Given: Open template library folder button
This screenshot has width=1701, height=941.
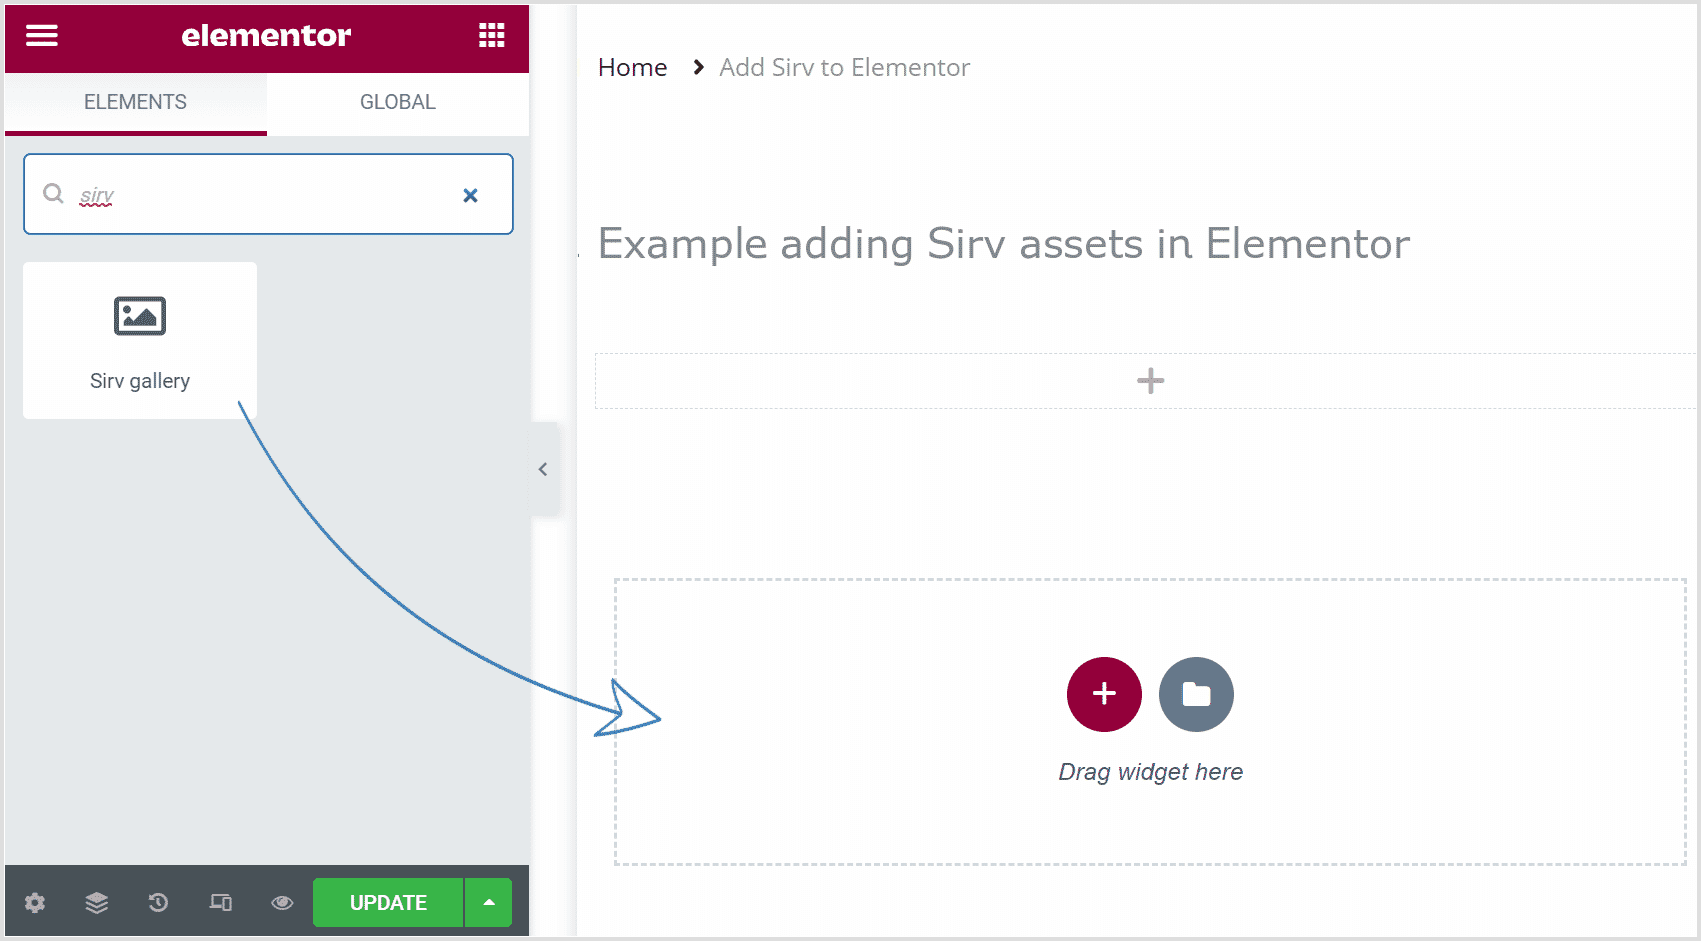Looking at the screenshot, I should [x=1196, y=694].
